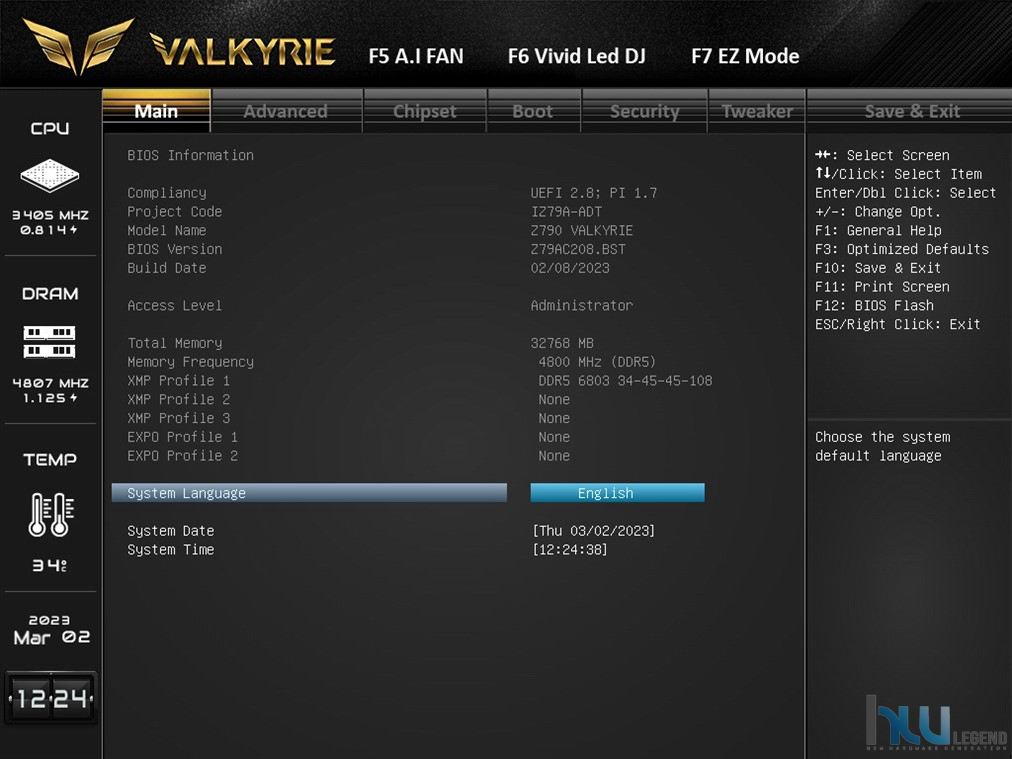Click the 4800 MHz (DDR5) value
1012x759 pixels.
click(598, 361)
